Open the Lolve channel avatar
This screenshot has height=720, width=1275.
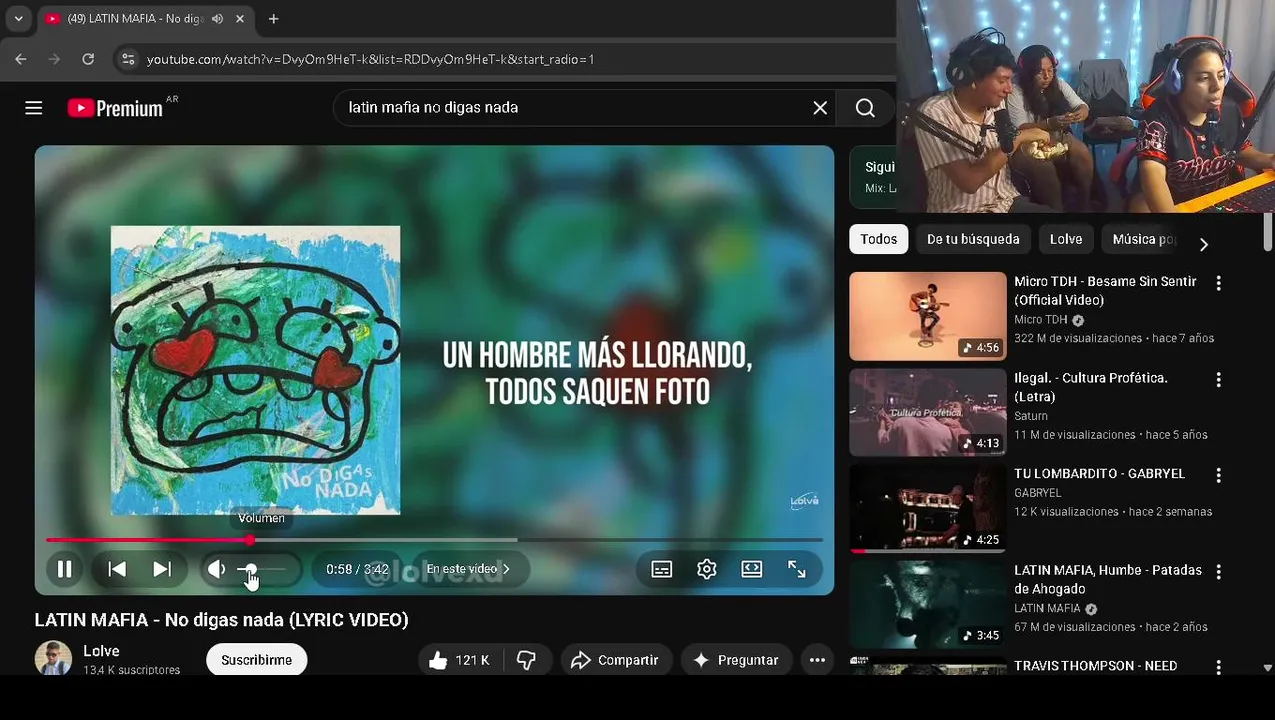click(53, 658)
